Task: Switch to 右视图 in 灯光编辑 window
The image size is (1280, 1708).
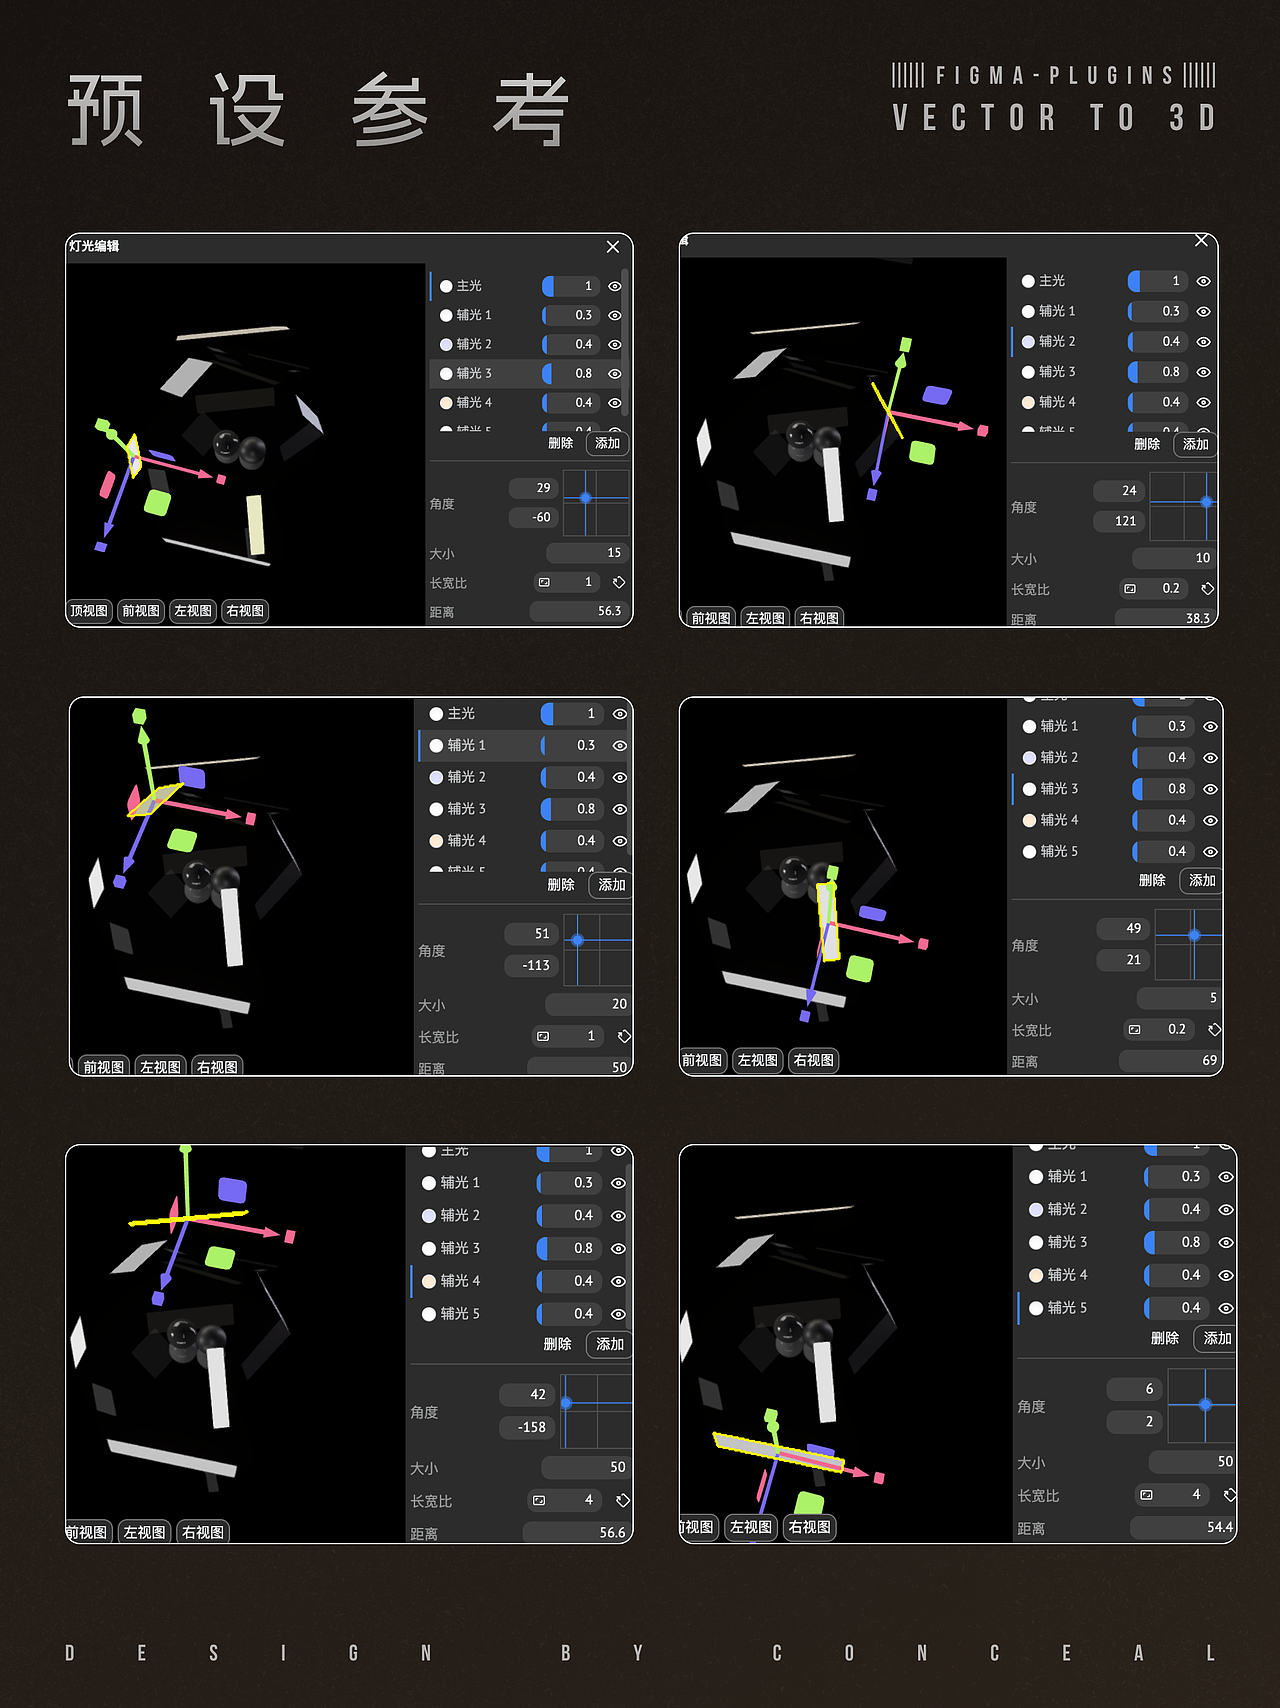Action: pyautogui.click(x=245, y=611)
